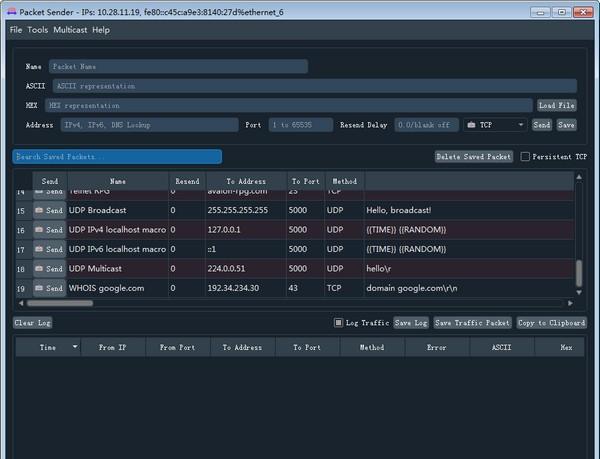
Task: Open the TCP protocol dropdown
Action: 495,125
